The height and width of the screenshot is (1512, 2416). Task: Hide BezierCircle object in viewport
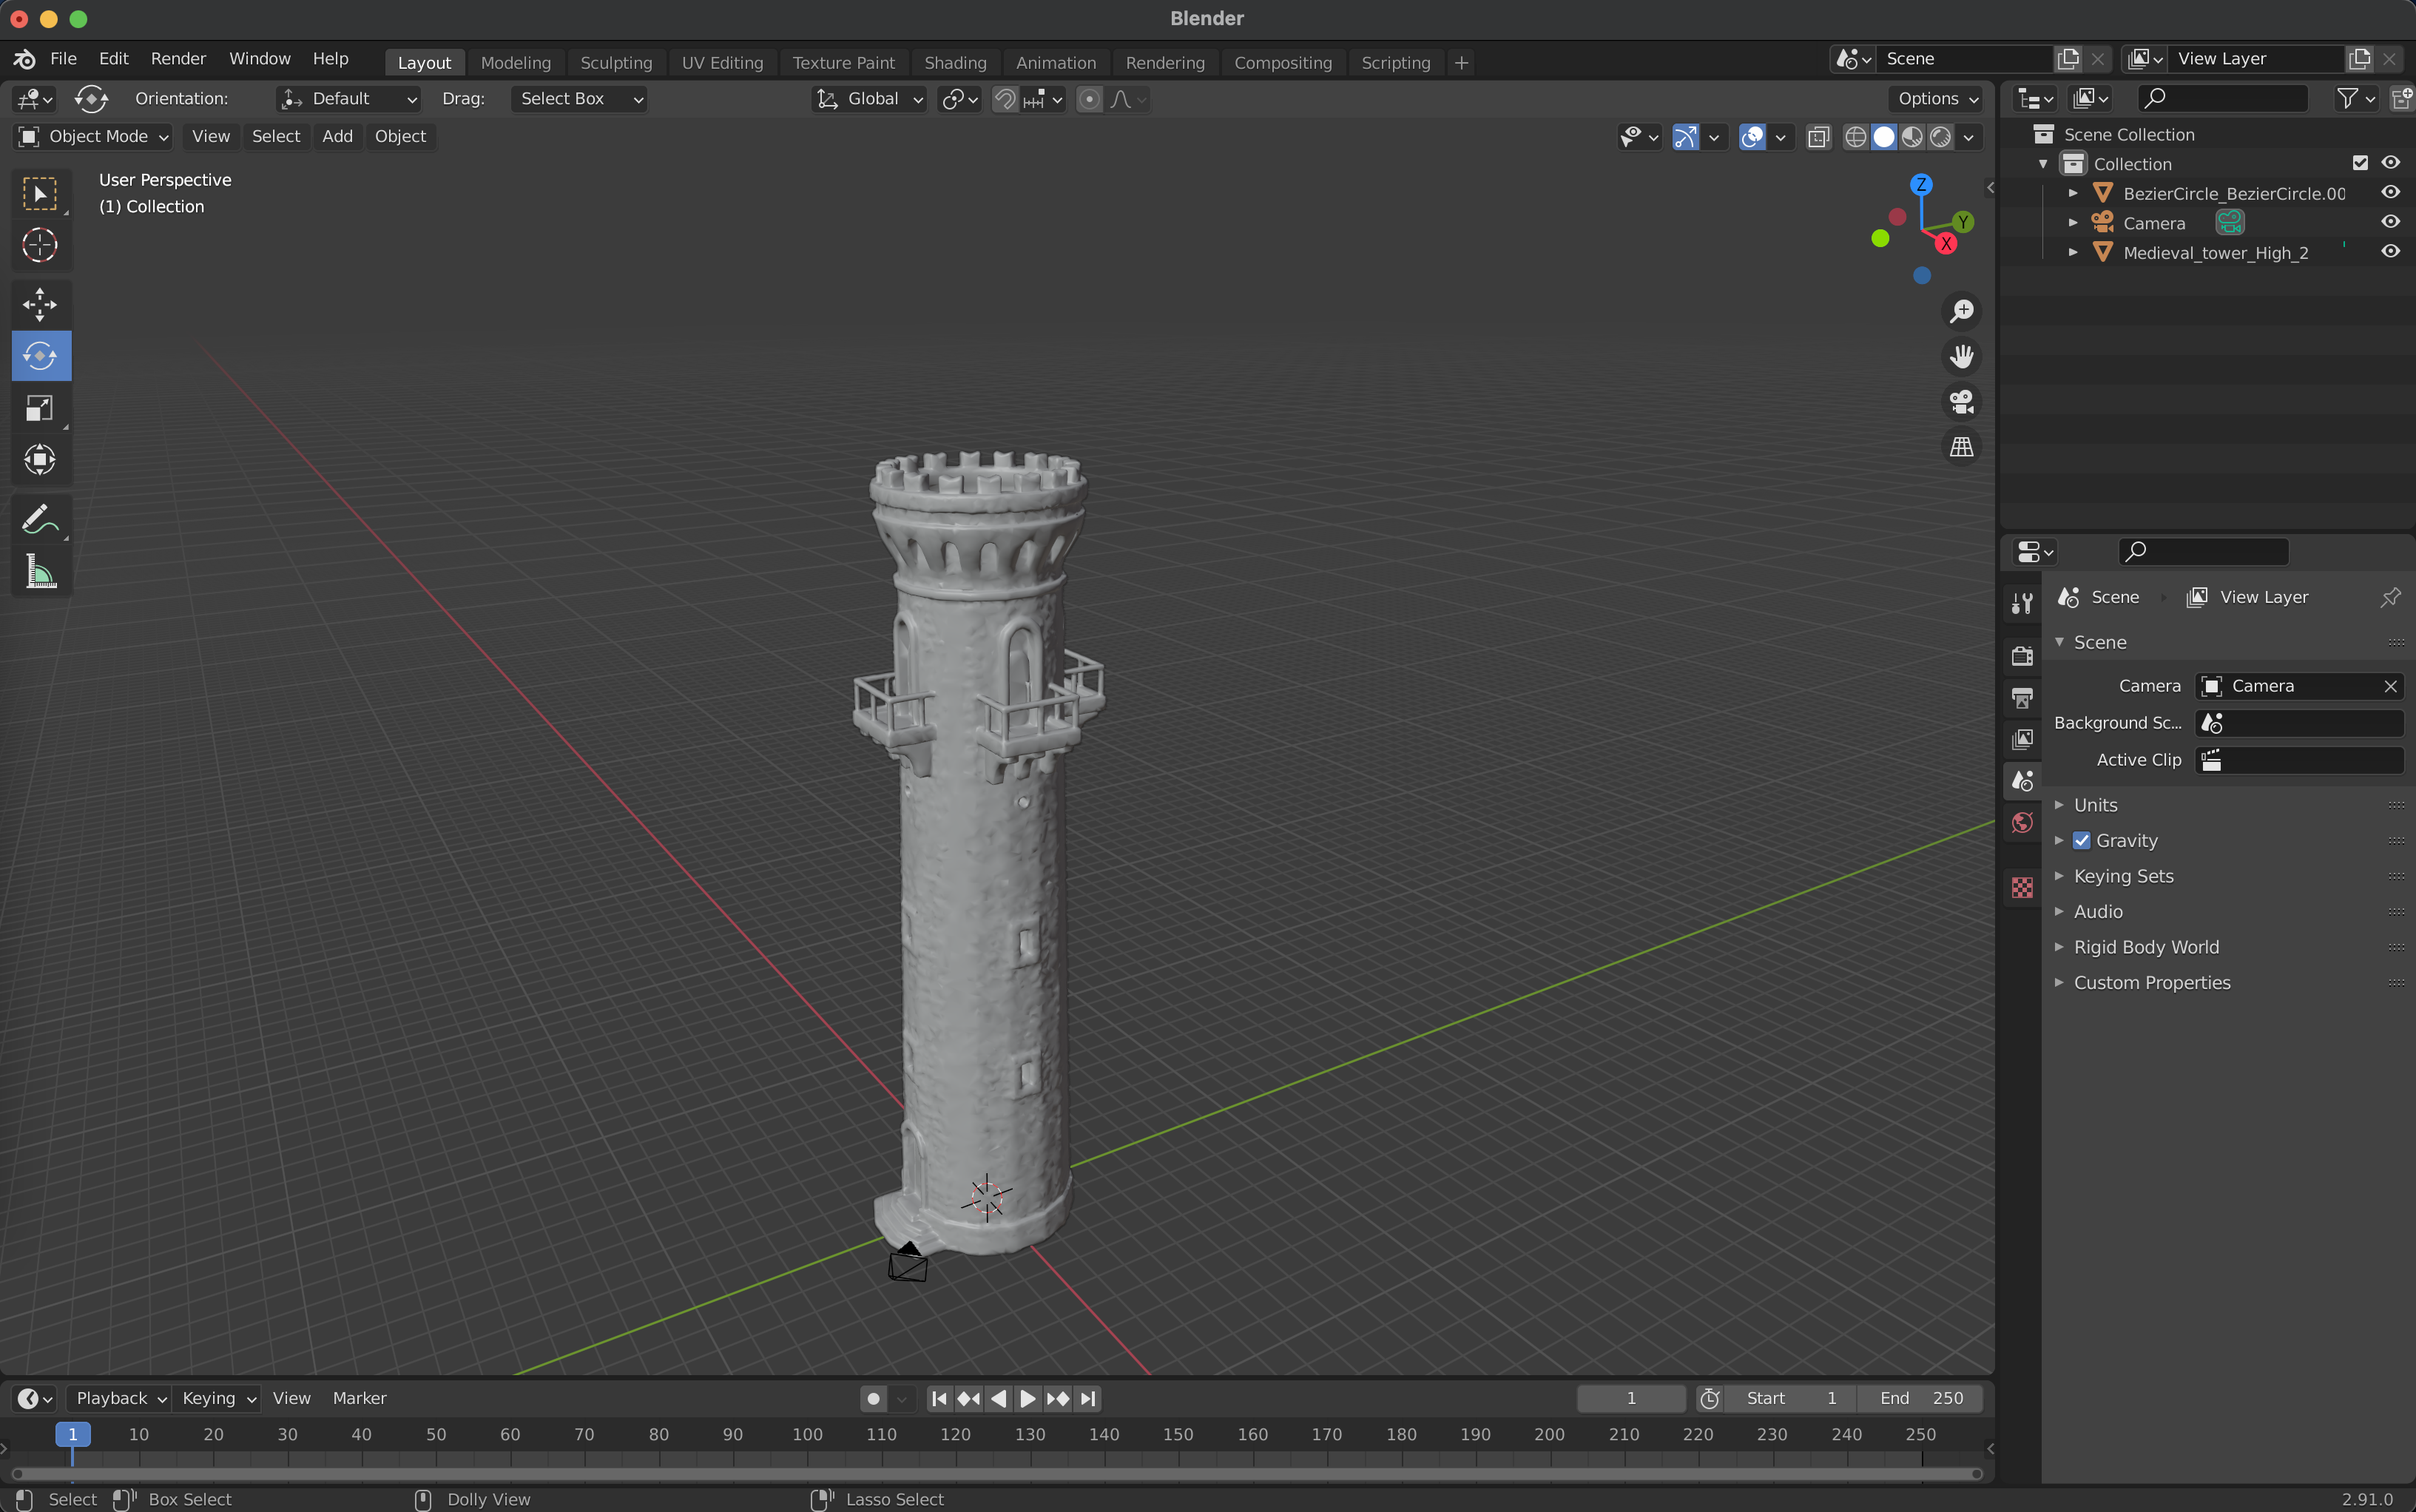(2390, 192)
